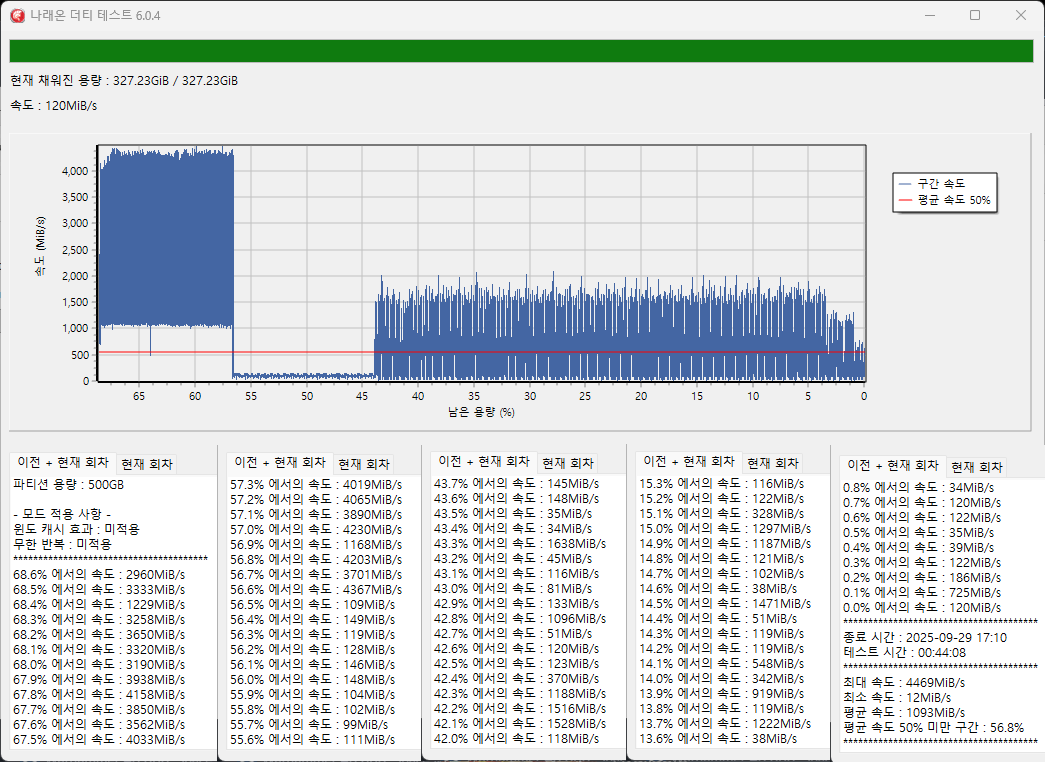
Task: Select 이전 + 현재 회차 tab above 57.3% log
Action: coord(279,463)
